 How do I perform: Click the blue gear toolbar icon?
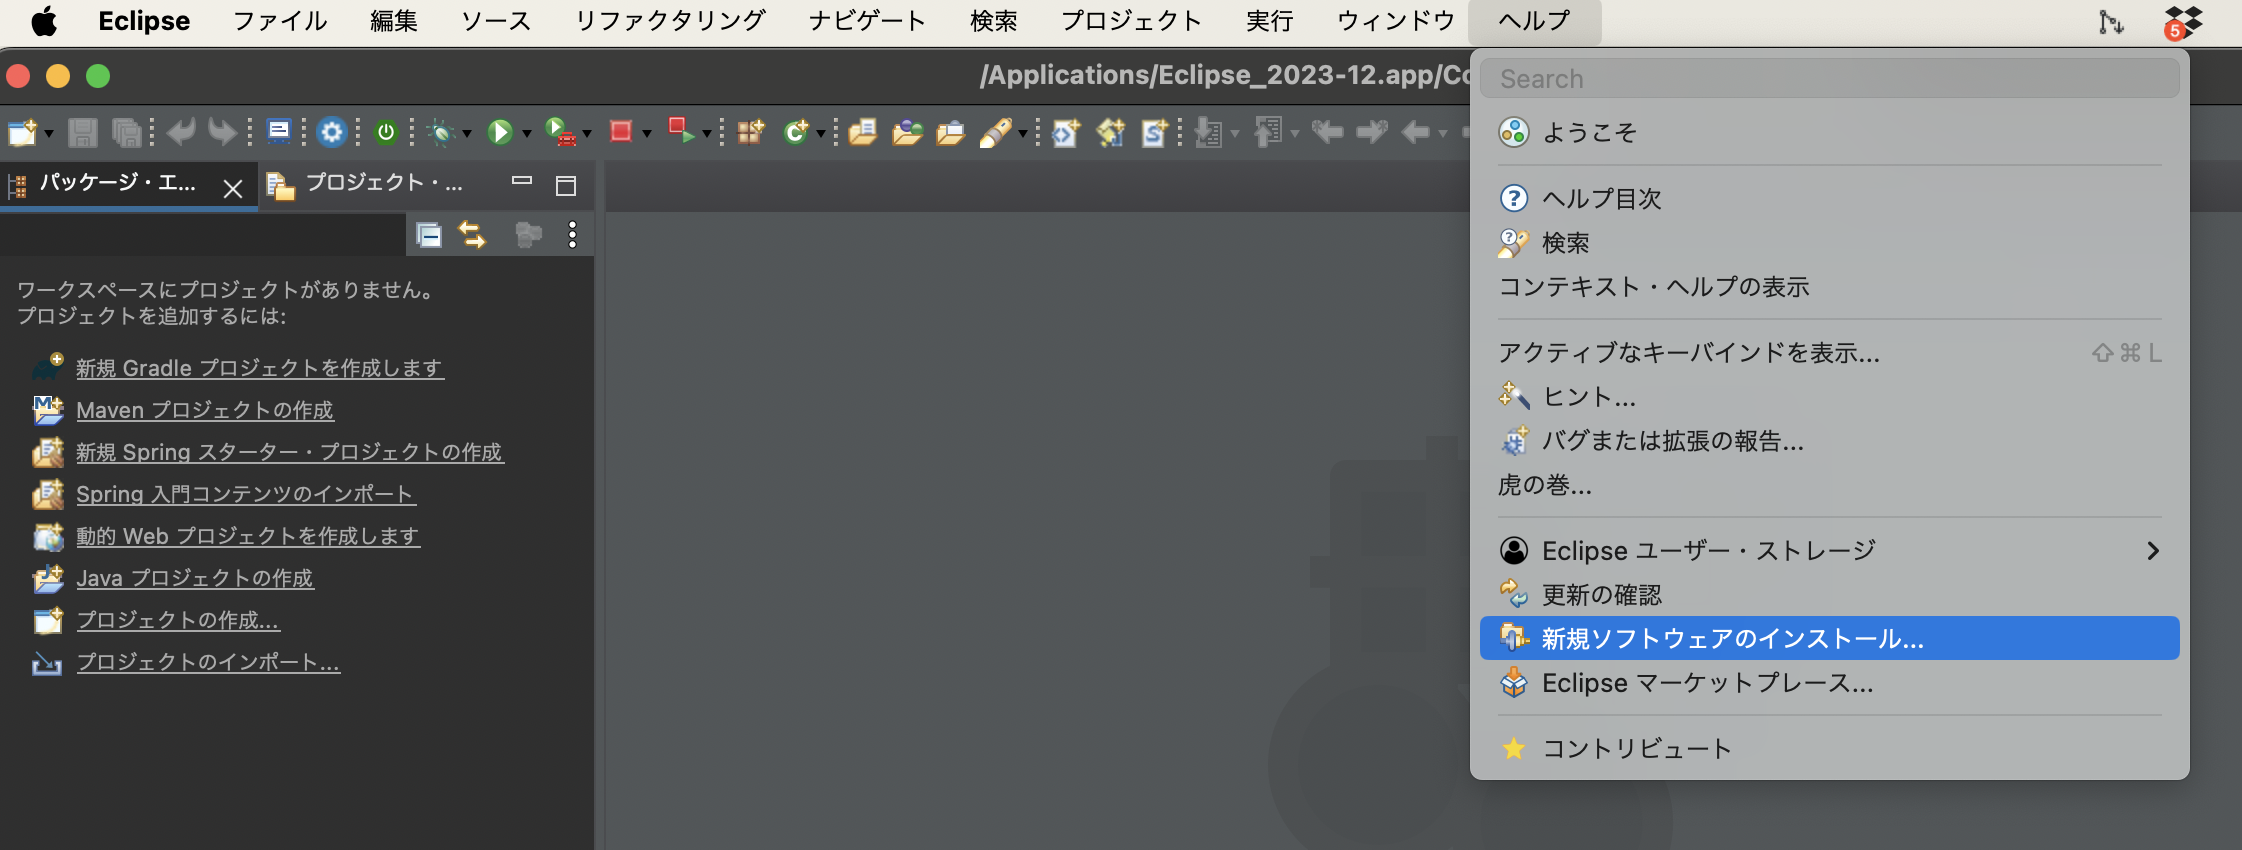[x=332, y=132]
